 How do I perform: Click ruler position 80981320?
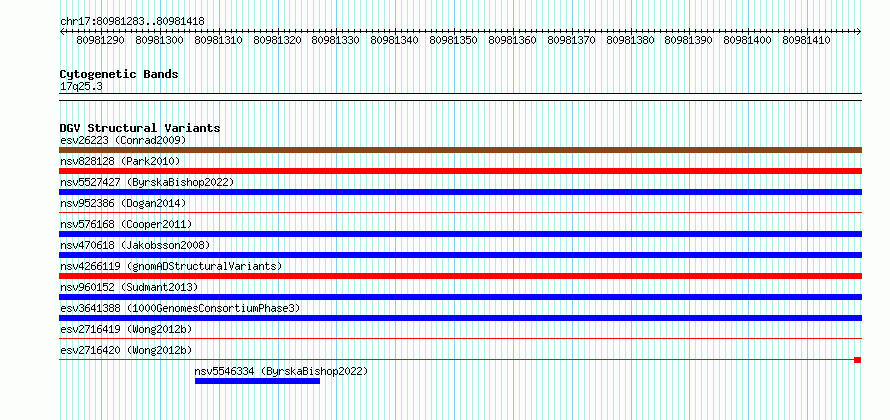pos(278,40)
